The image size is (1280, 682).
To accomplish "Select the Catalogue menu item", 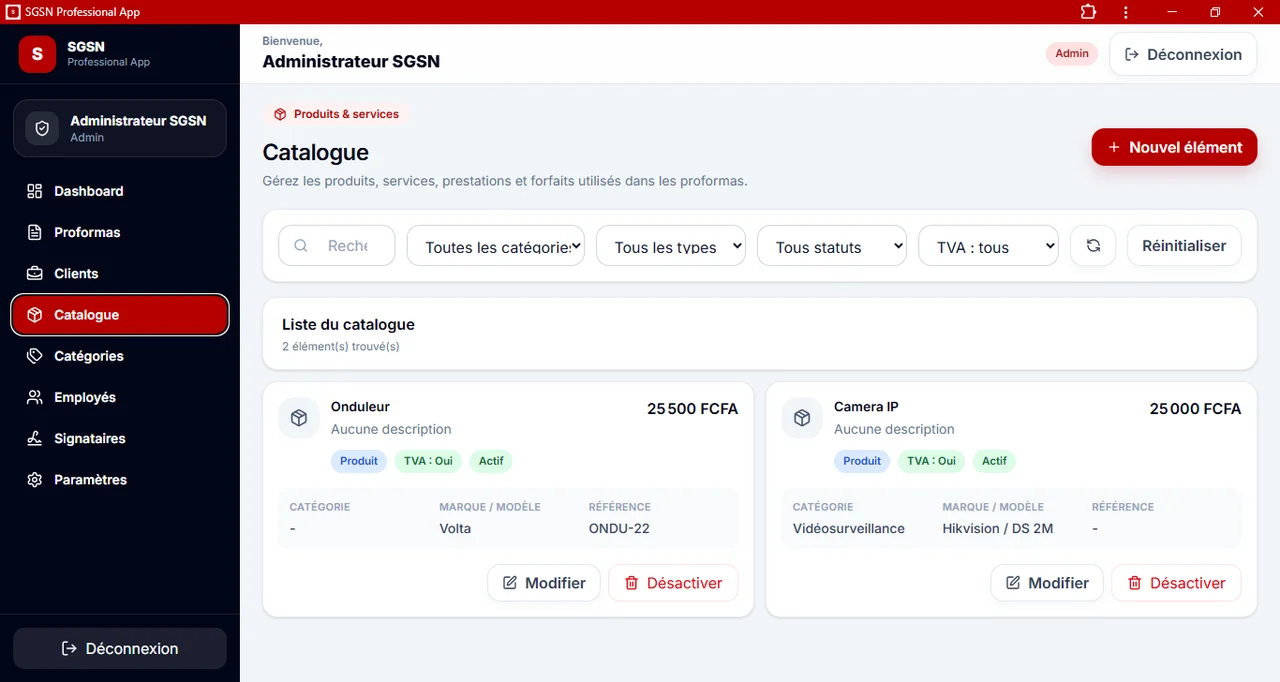I will tap(120, 315).
